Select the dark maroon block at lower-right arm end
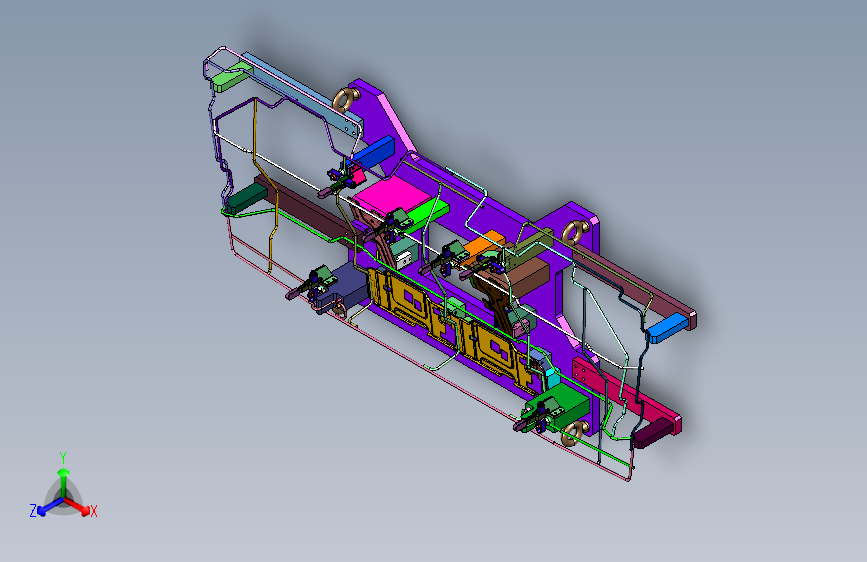867x562 pixels. tap(652, 433)
